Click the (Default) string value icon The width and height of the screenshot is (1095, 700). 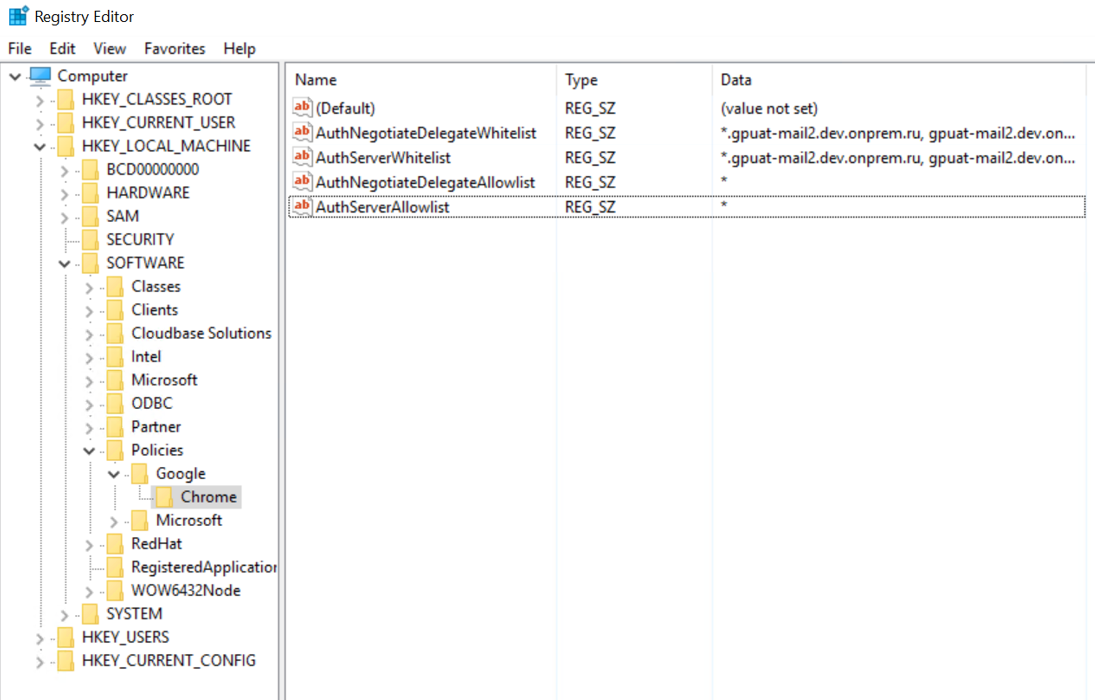click(302, 107)
